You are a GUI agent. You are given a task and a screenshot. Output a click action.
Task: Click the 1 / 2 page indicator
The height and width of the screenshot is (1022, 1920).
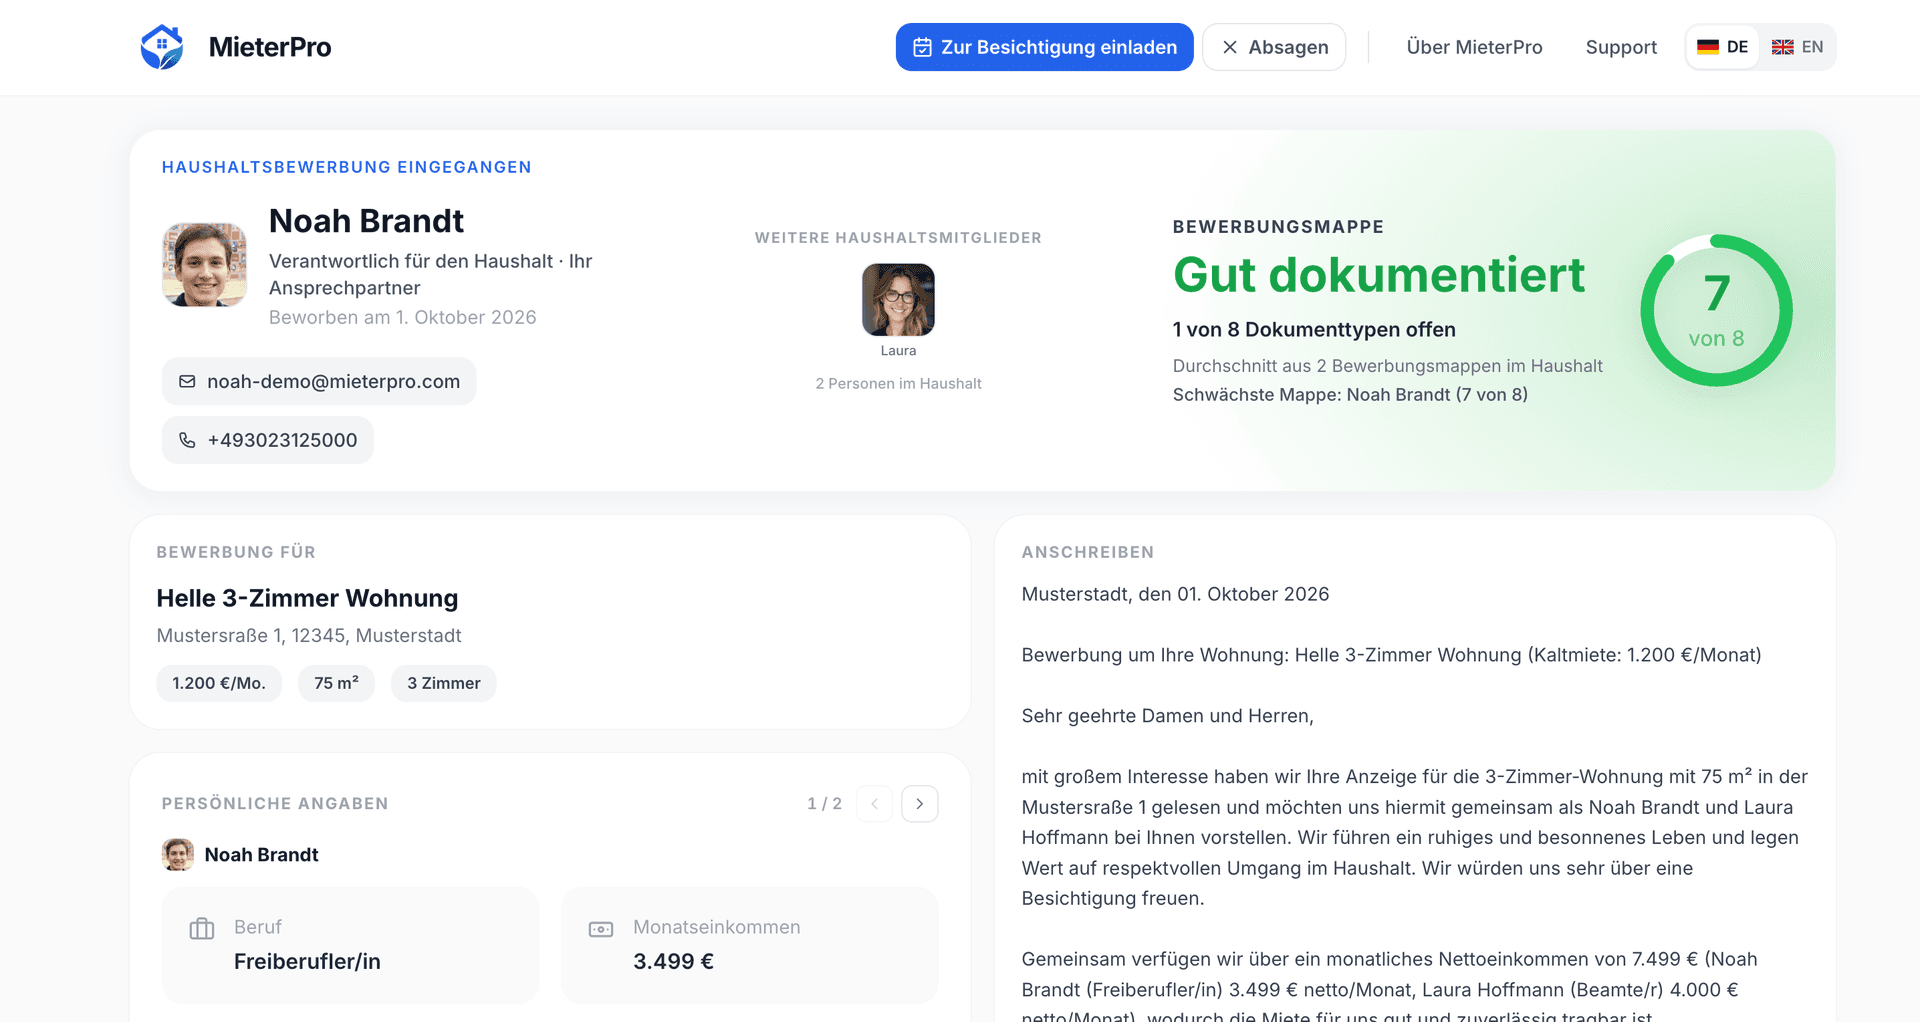(825, 804)
